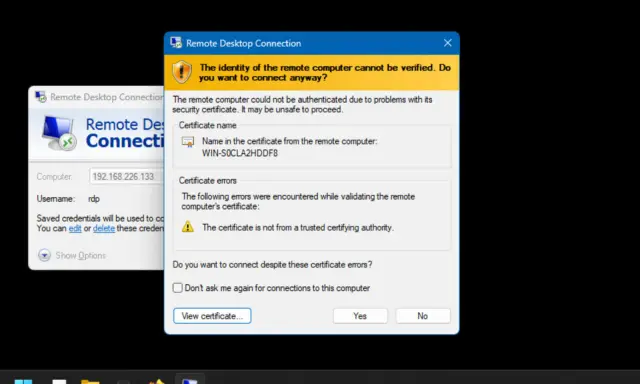This screenshot has width=640, height=384.
Task: Open the Windows Start button on taskbar
Action: [23, 382]
